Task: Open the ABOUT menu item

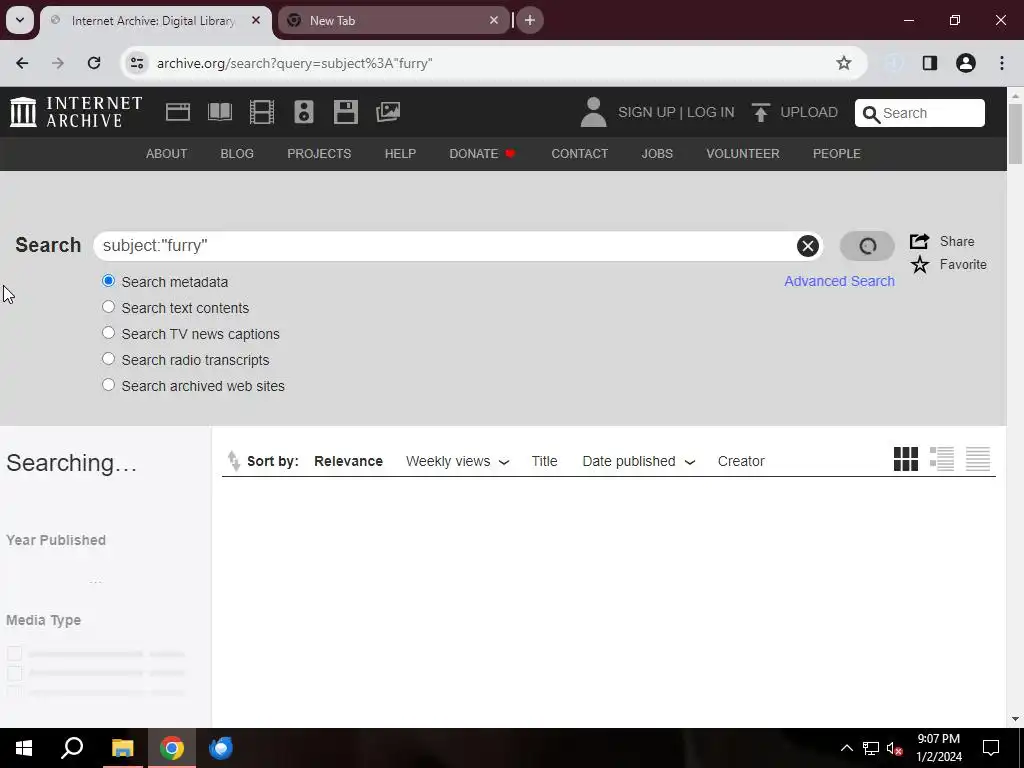Action: [166, 153]
